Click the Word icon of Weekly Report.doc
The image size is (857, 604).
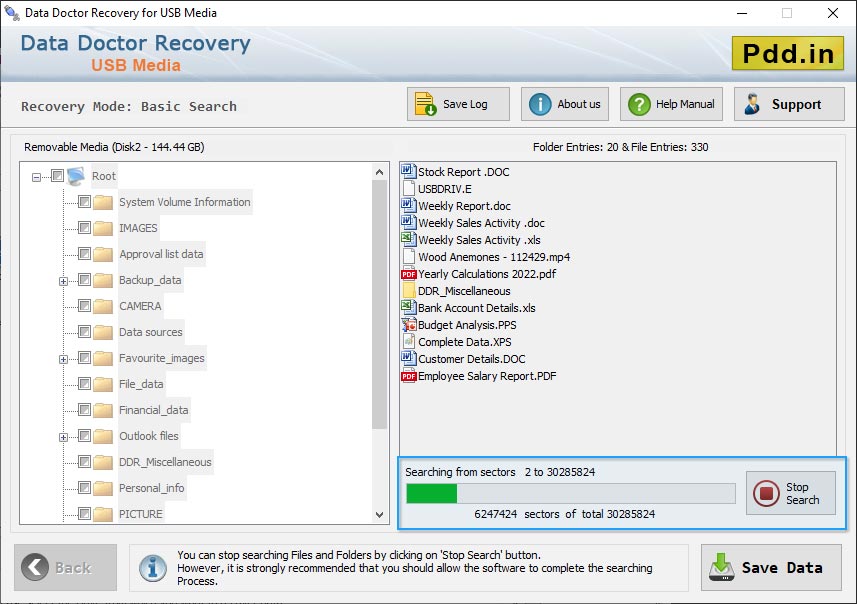408,206
